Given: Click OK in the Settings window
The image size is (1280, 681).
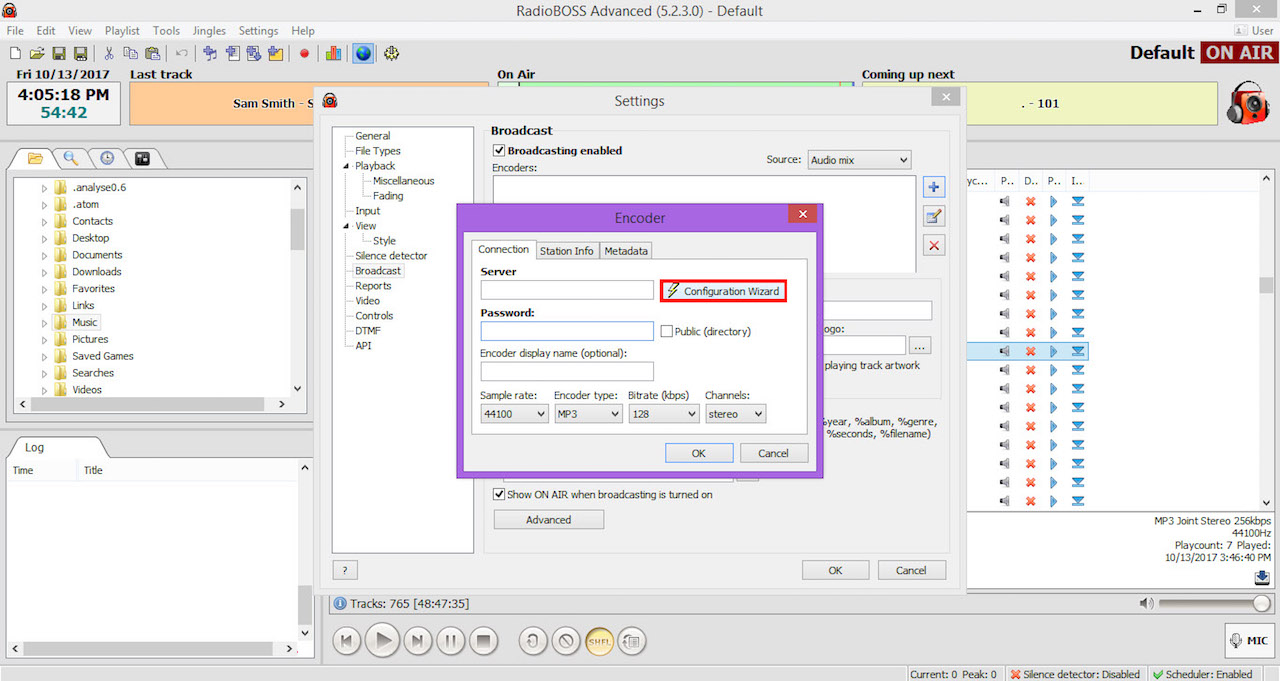Looking at the screenshot, I should click(835, 570).
